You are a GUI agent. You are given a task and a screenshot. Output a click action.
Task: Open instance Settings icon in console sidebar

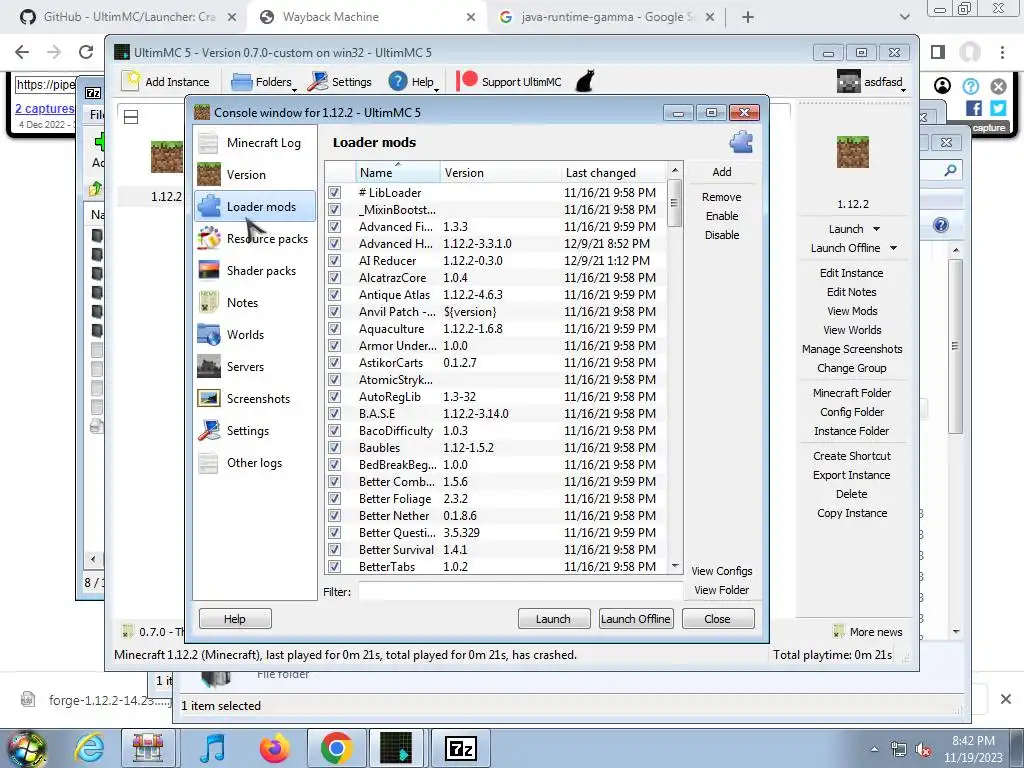click(x=208, y=430)
